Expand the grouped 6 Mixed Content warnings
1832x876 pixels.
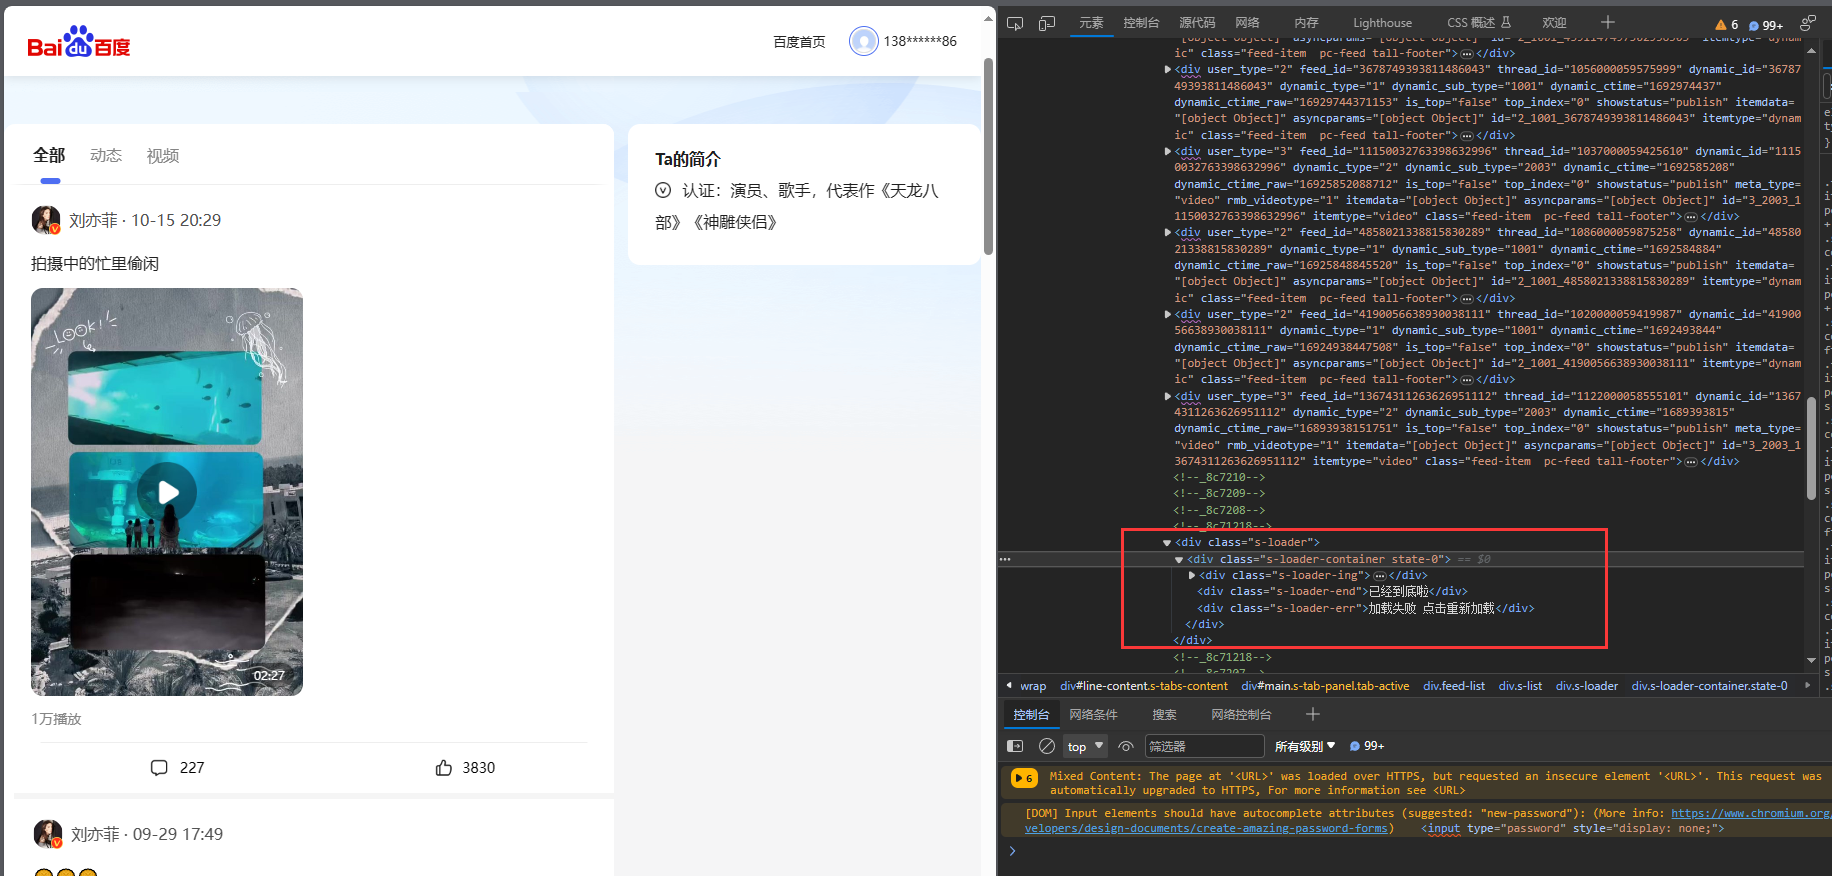coord(1024,778)
